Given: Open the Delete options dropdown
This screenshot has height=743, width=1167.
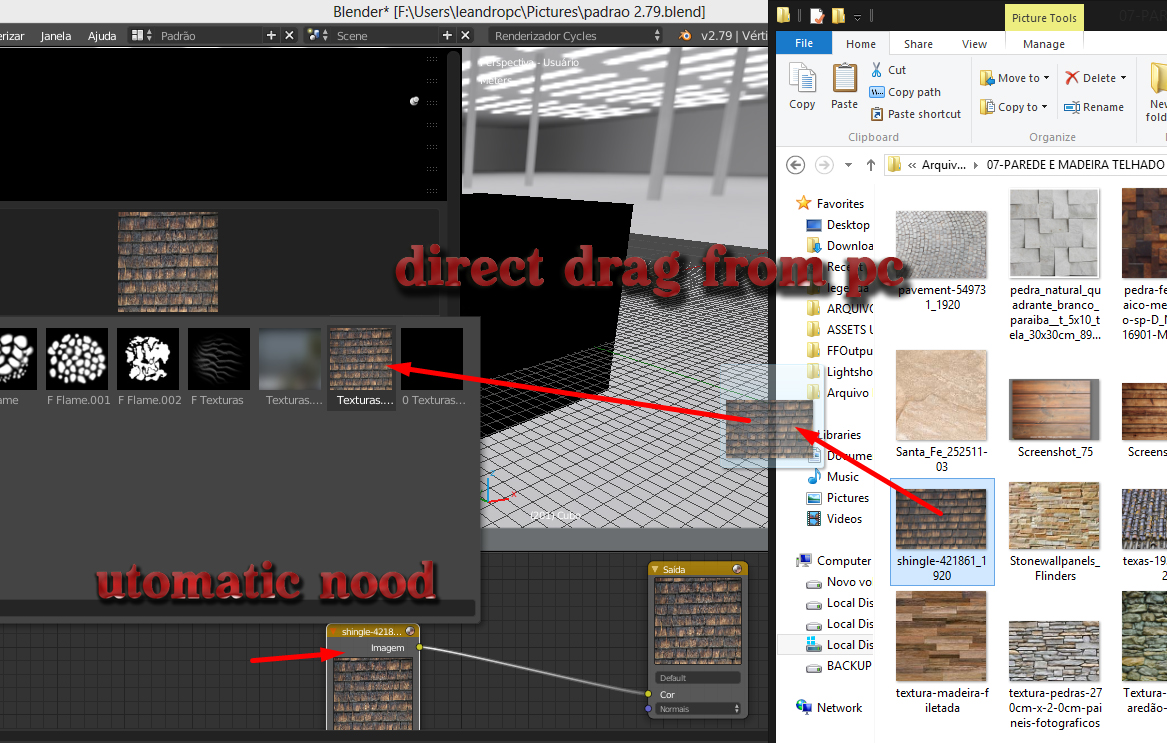Looking at the screenshot, I should point(1123,77).
